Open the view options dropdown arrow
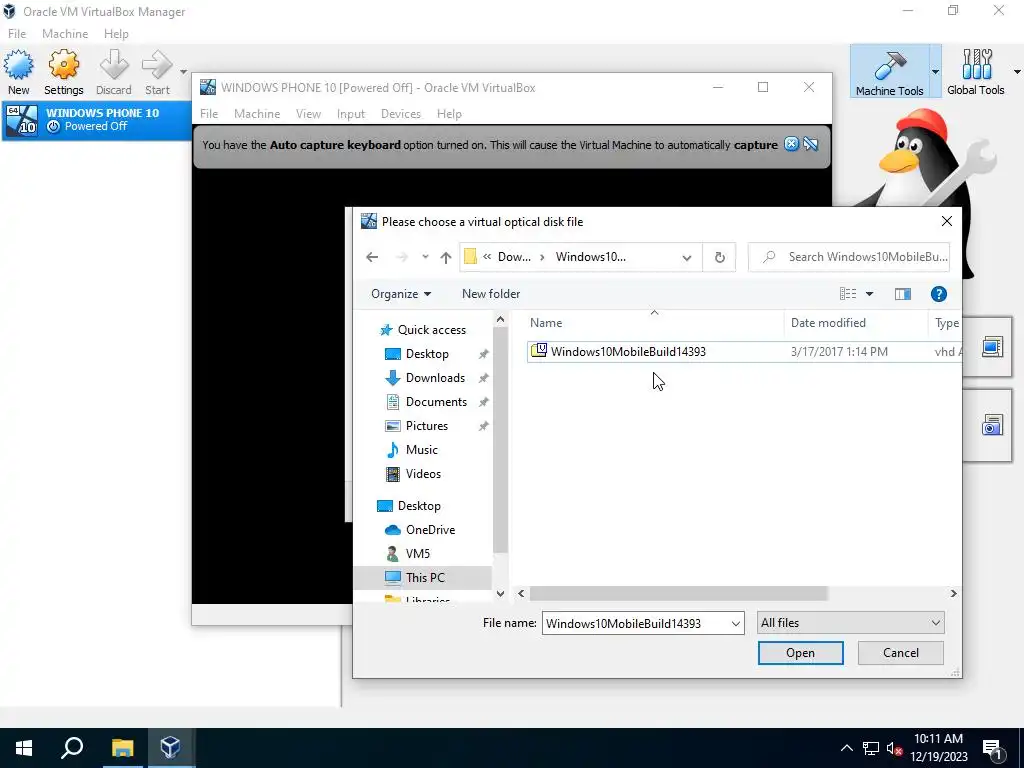 click(x=869, y=294)
